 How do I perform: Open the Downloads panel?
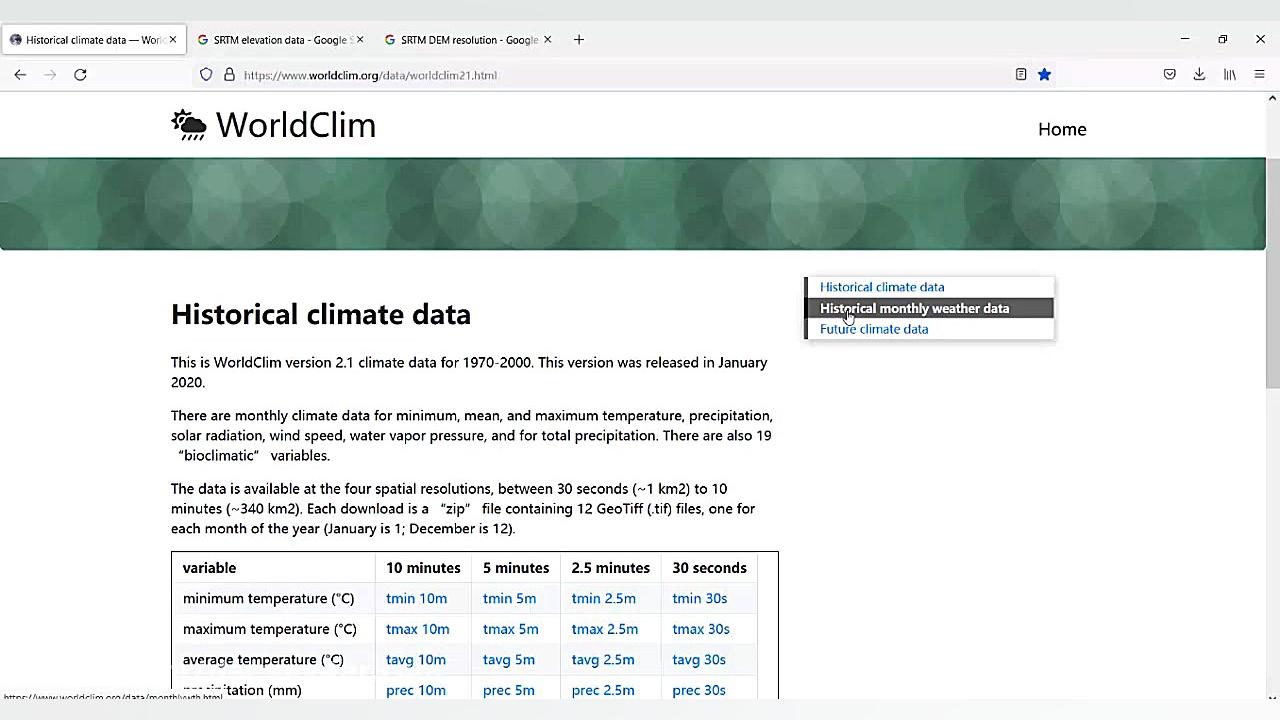coord(1199,75)
